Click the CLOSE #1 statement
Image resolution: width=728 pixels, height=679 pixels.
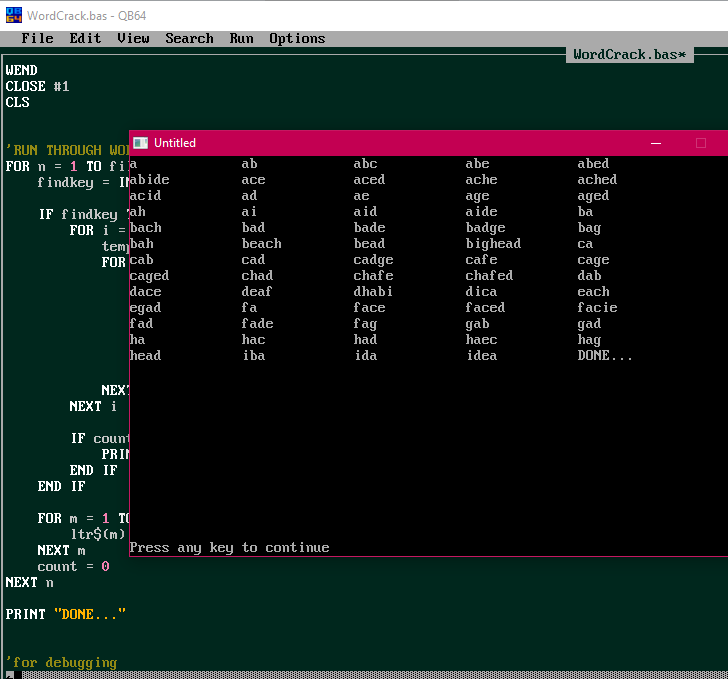(x=37, y=86)
